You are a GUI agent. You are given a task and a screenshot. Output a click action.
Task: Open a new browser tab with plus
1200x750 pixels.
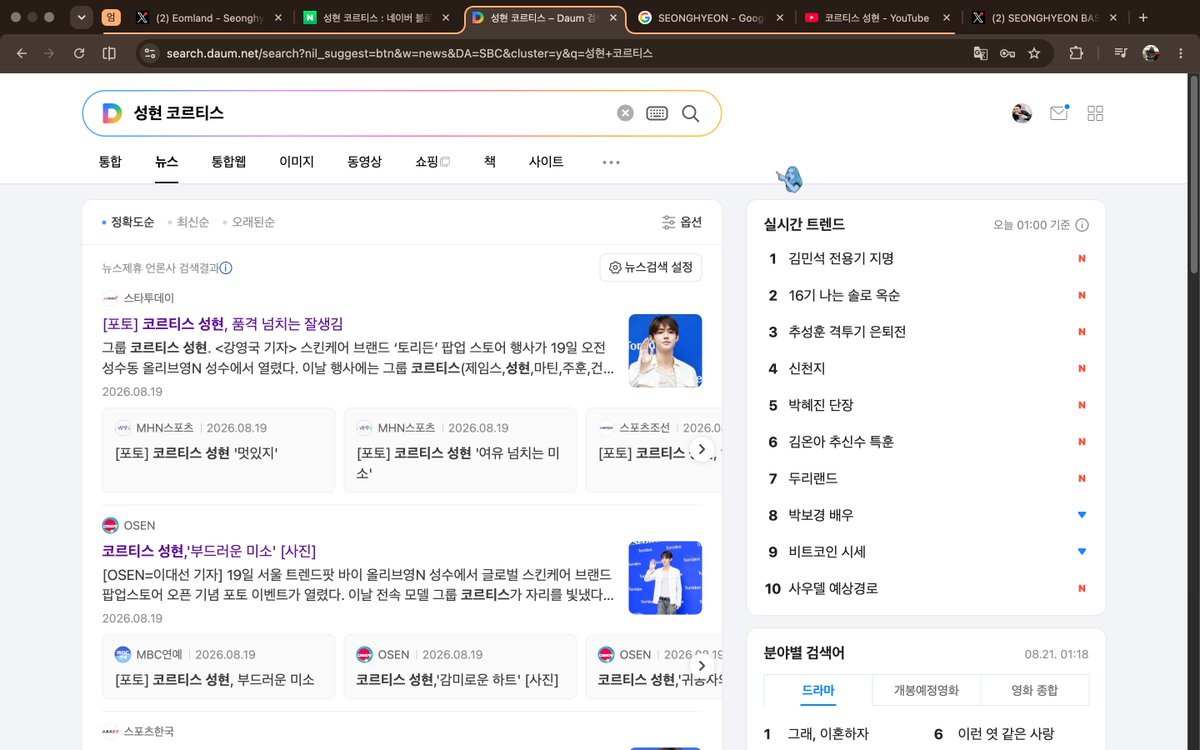[1144, 17]
